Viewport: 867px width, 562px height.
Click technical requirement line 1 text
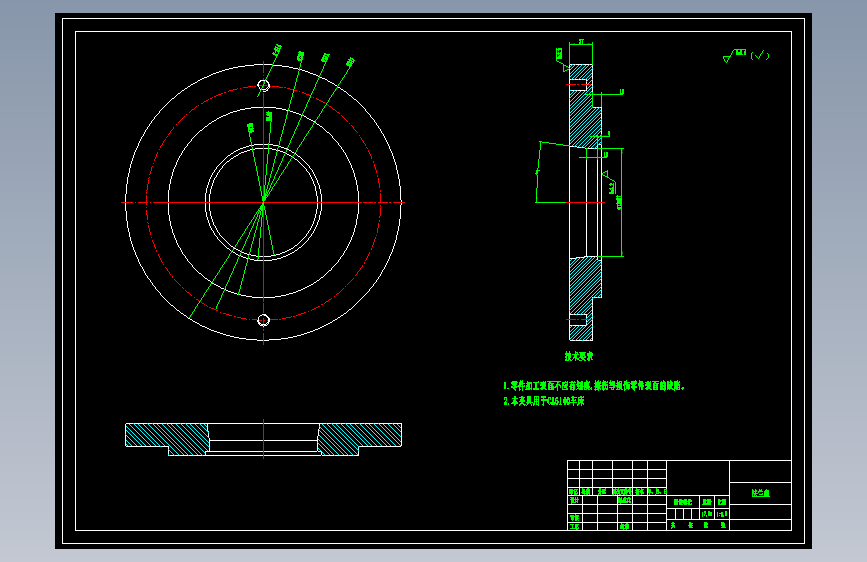594,386
